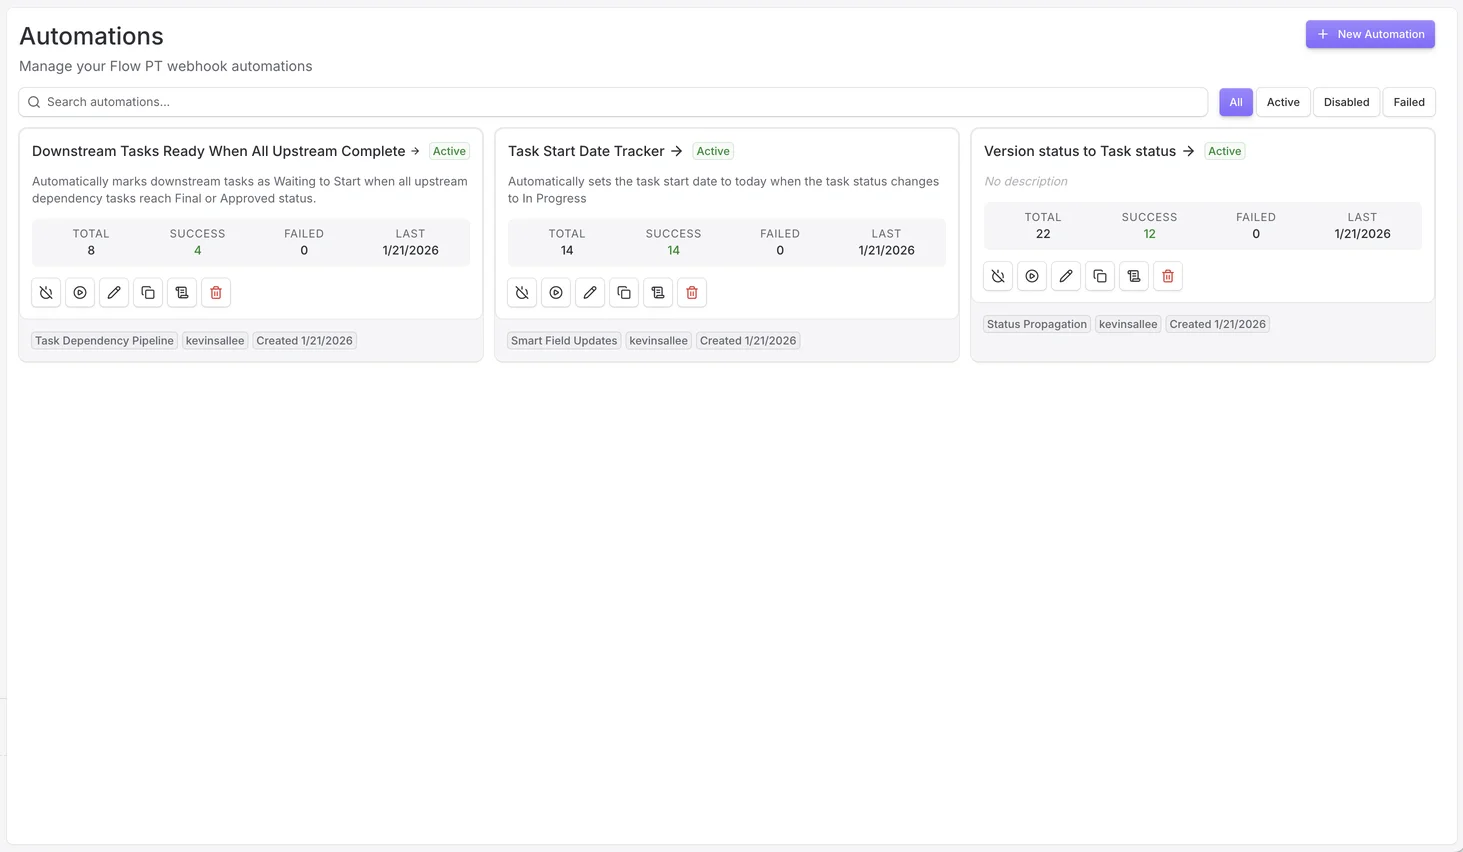This screenshot has height=852, width=1463.
Task: Edit the Task Start Date Tracker automation
Action: [x=590, y=292]
